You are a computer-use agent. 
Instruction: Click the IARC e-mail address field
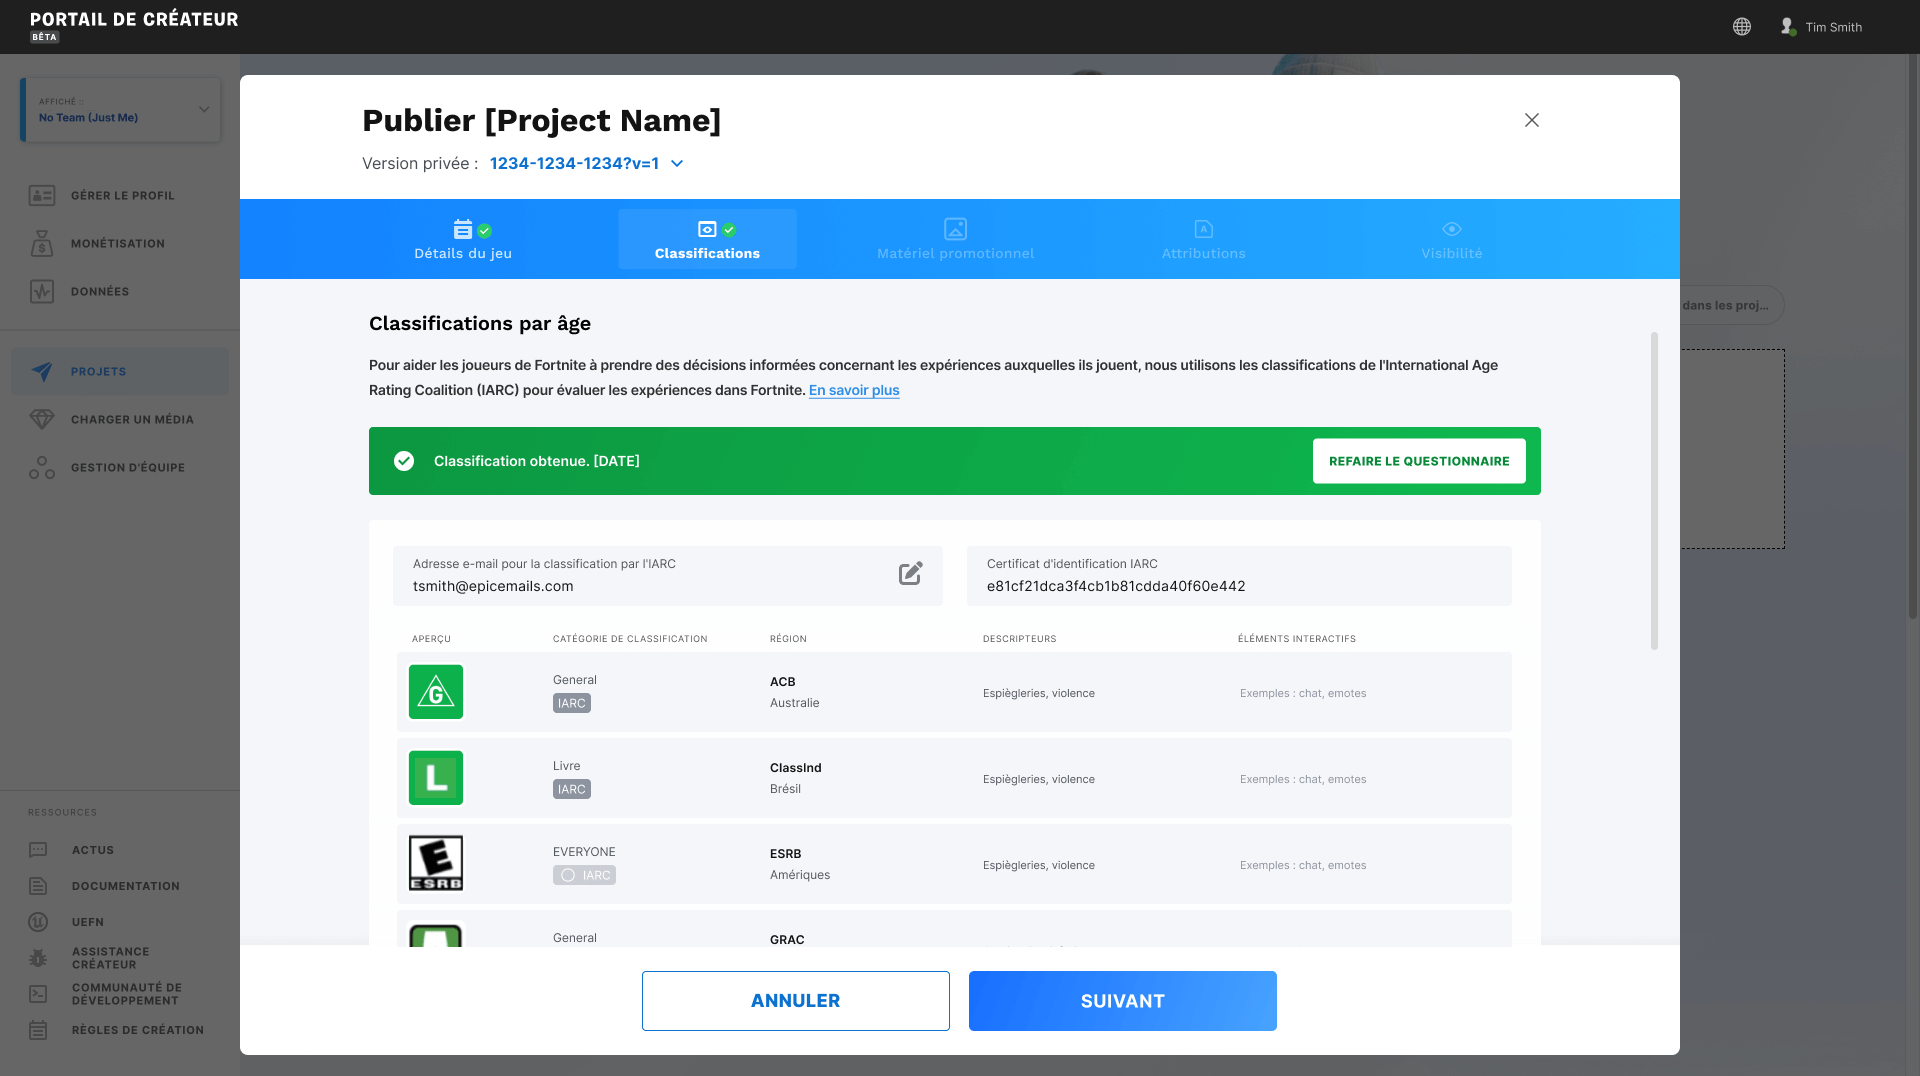668,576
